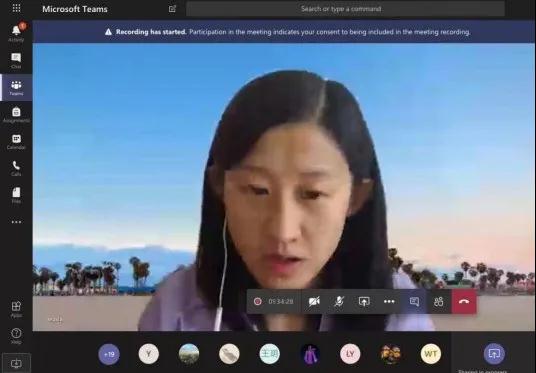This screenshot has width=536, height=373.
Task: Go to Assignments in sidebar
Action: [x=16, y=115]
